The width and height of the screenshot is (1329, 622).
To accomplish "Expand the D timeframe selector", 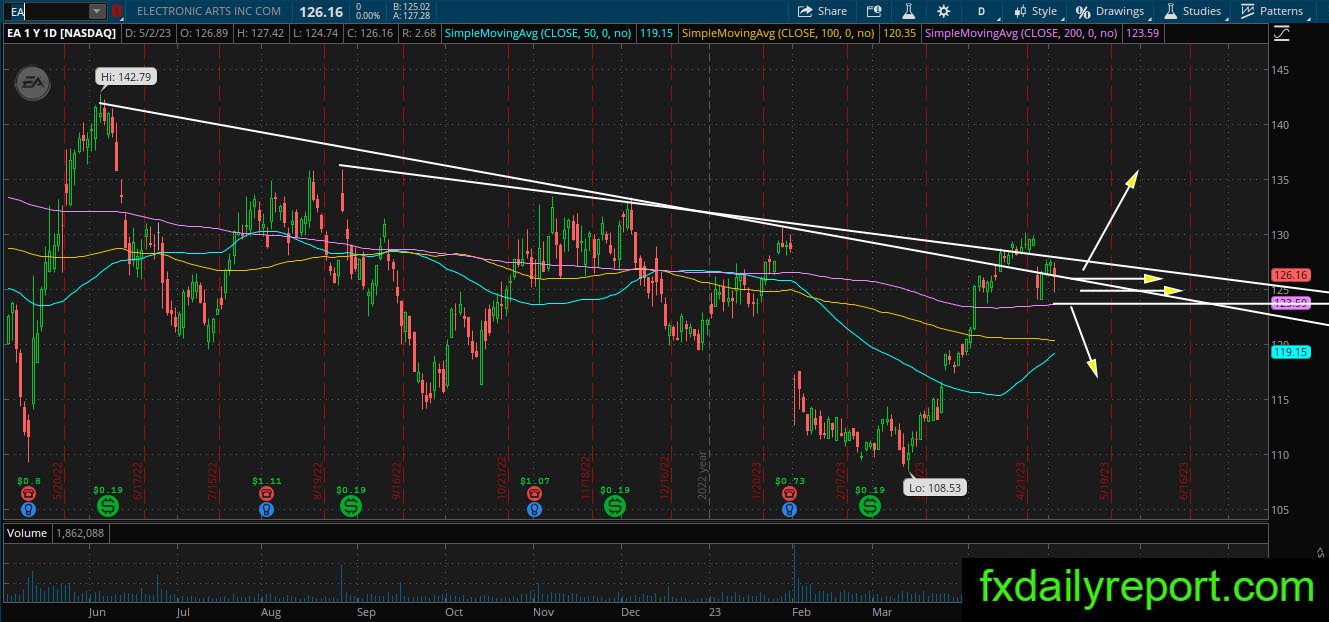I will [x=981, y=11].
